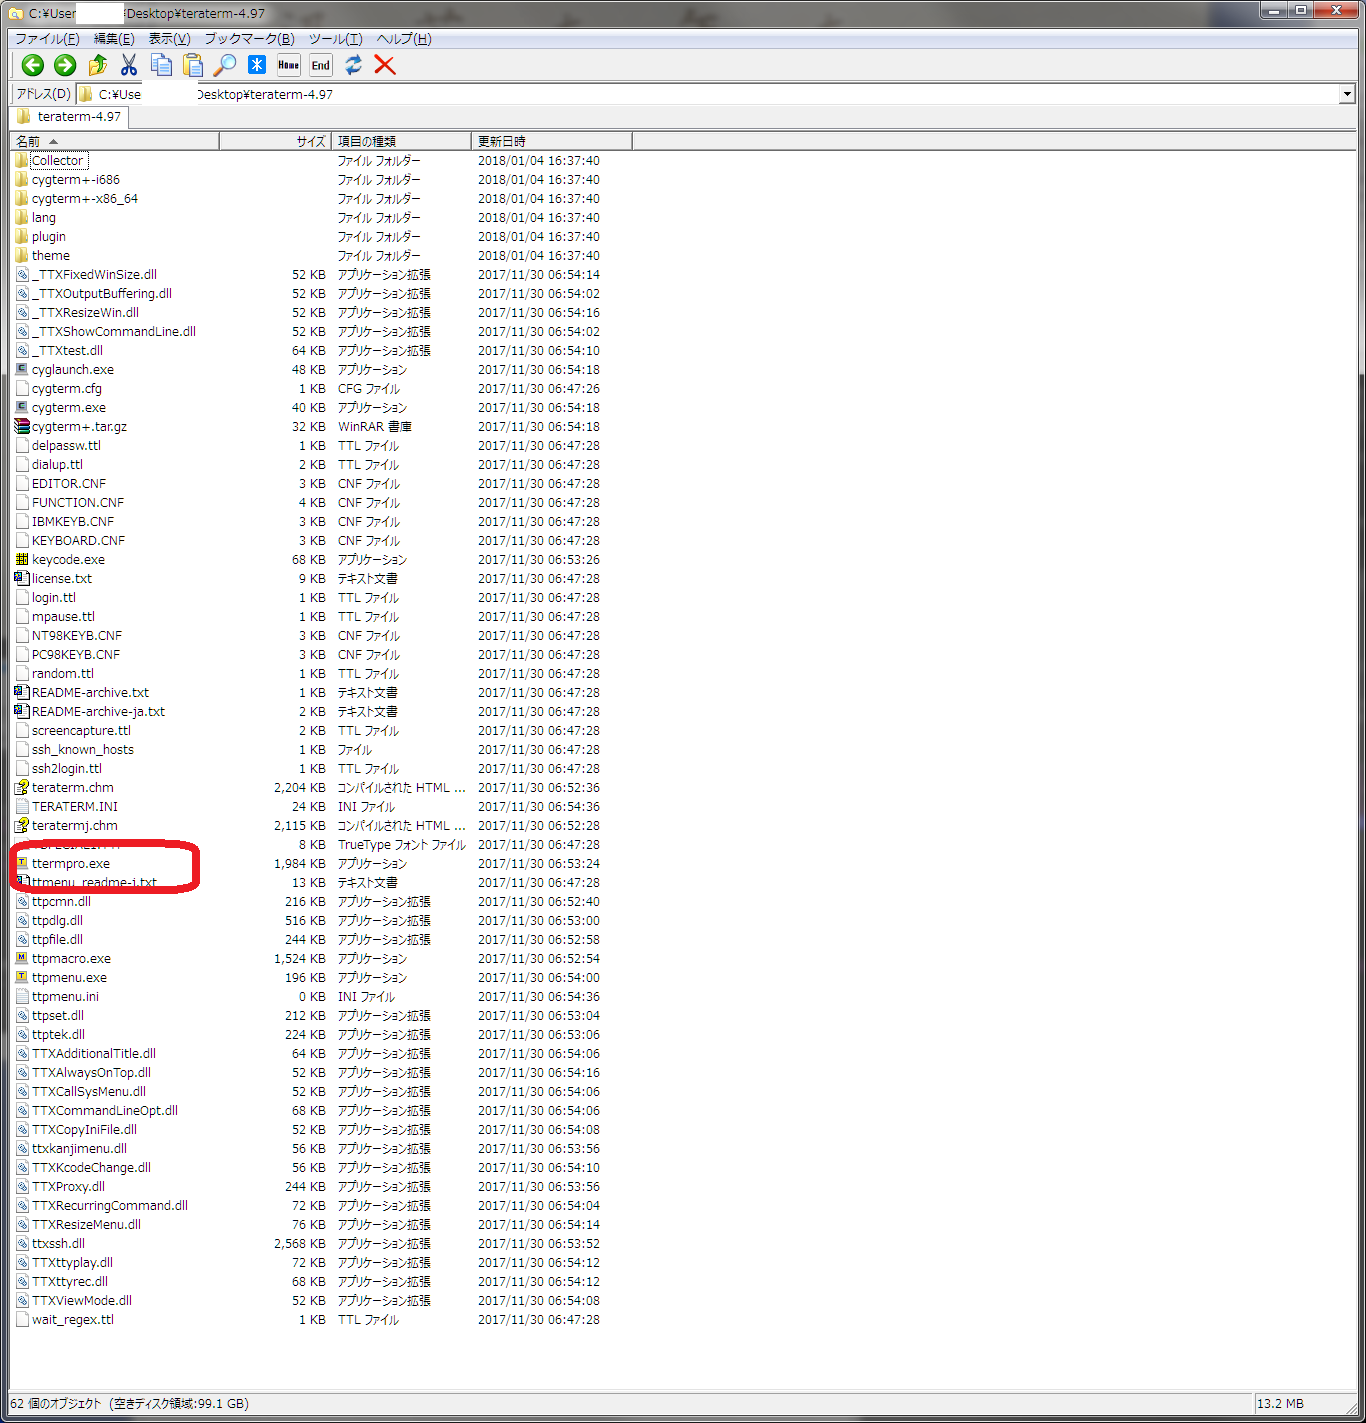Click the cygterm.exe application icon
Screen dimensions: 1366x1423
pyautogui.click(x=22, y=407)
